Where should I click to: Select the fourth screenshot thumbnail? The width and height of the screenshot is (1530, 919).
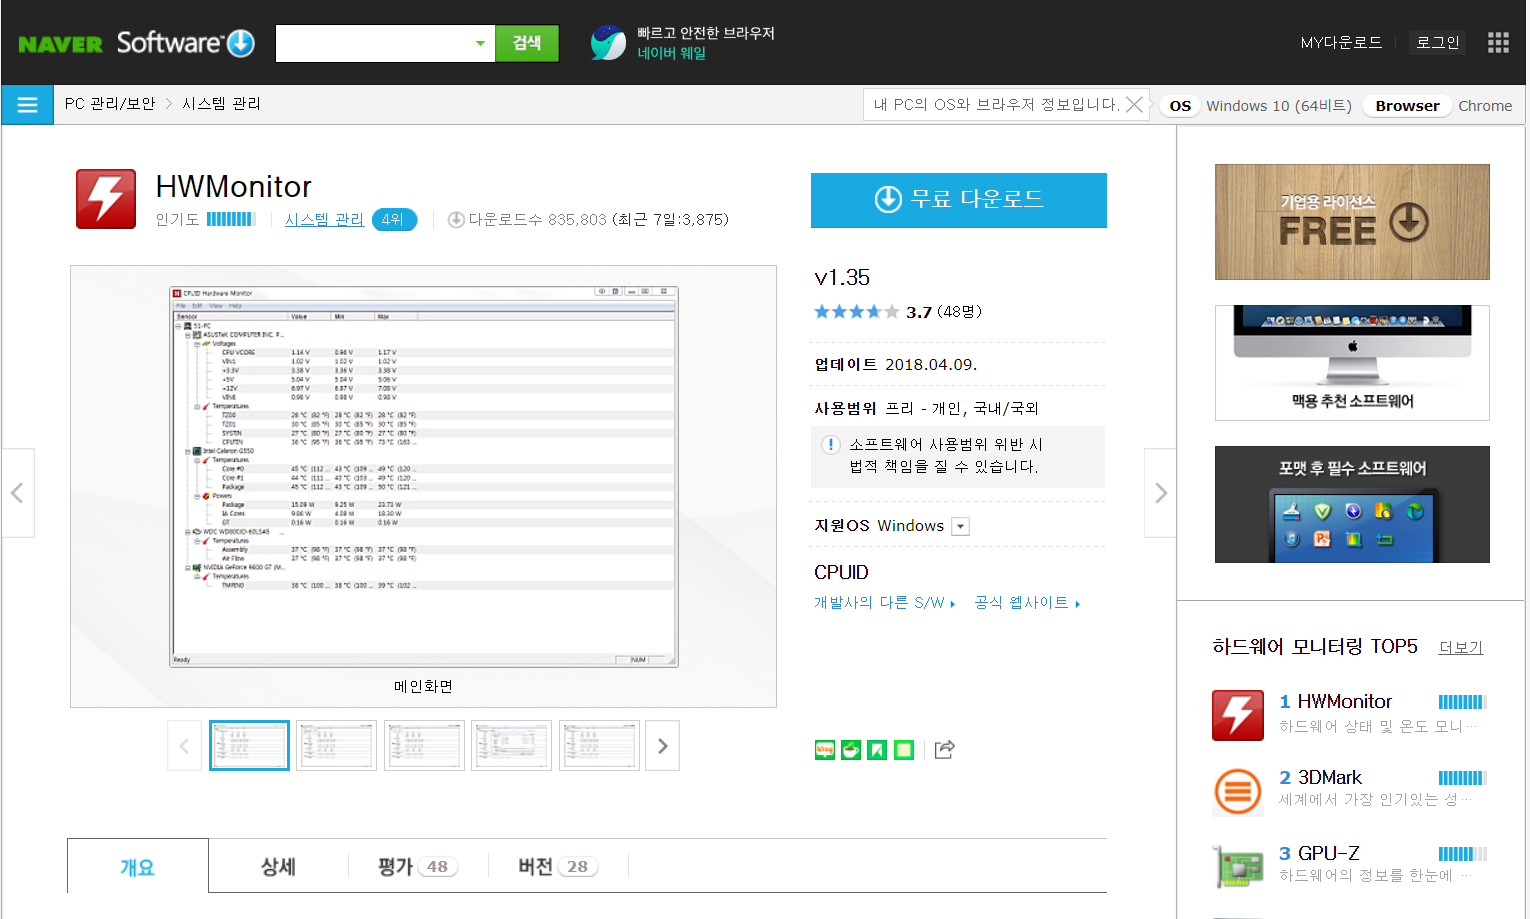point(511,746)
